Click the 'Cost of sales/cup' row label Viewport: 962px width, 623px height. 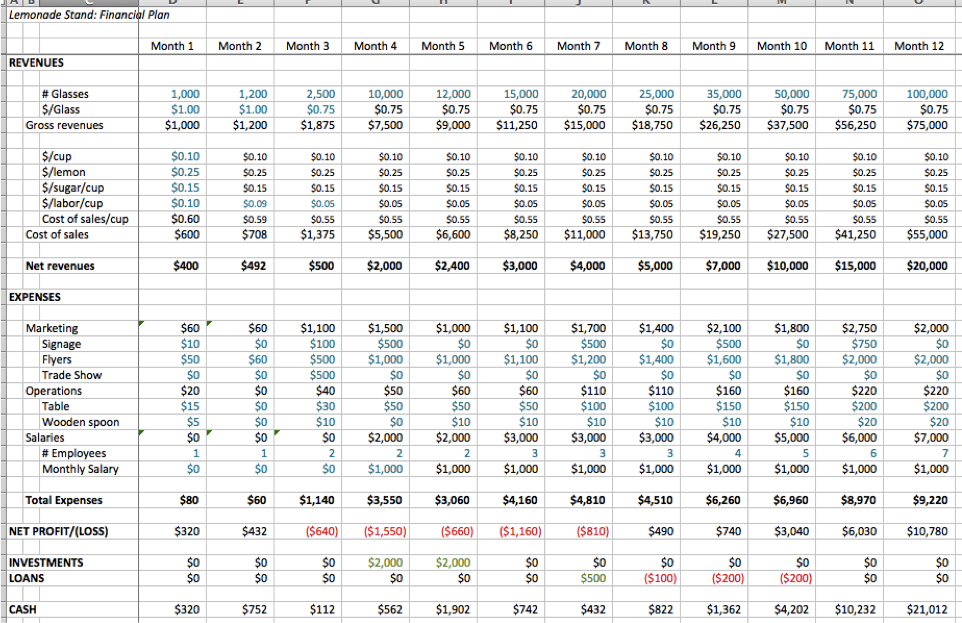click(x=85, y=219)
